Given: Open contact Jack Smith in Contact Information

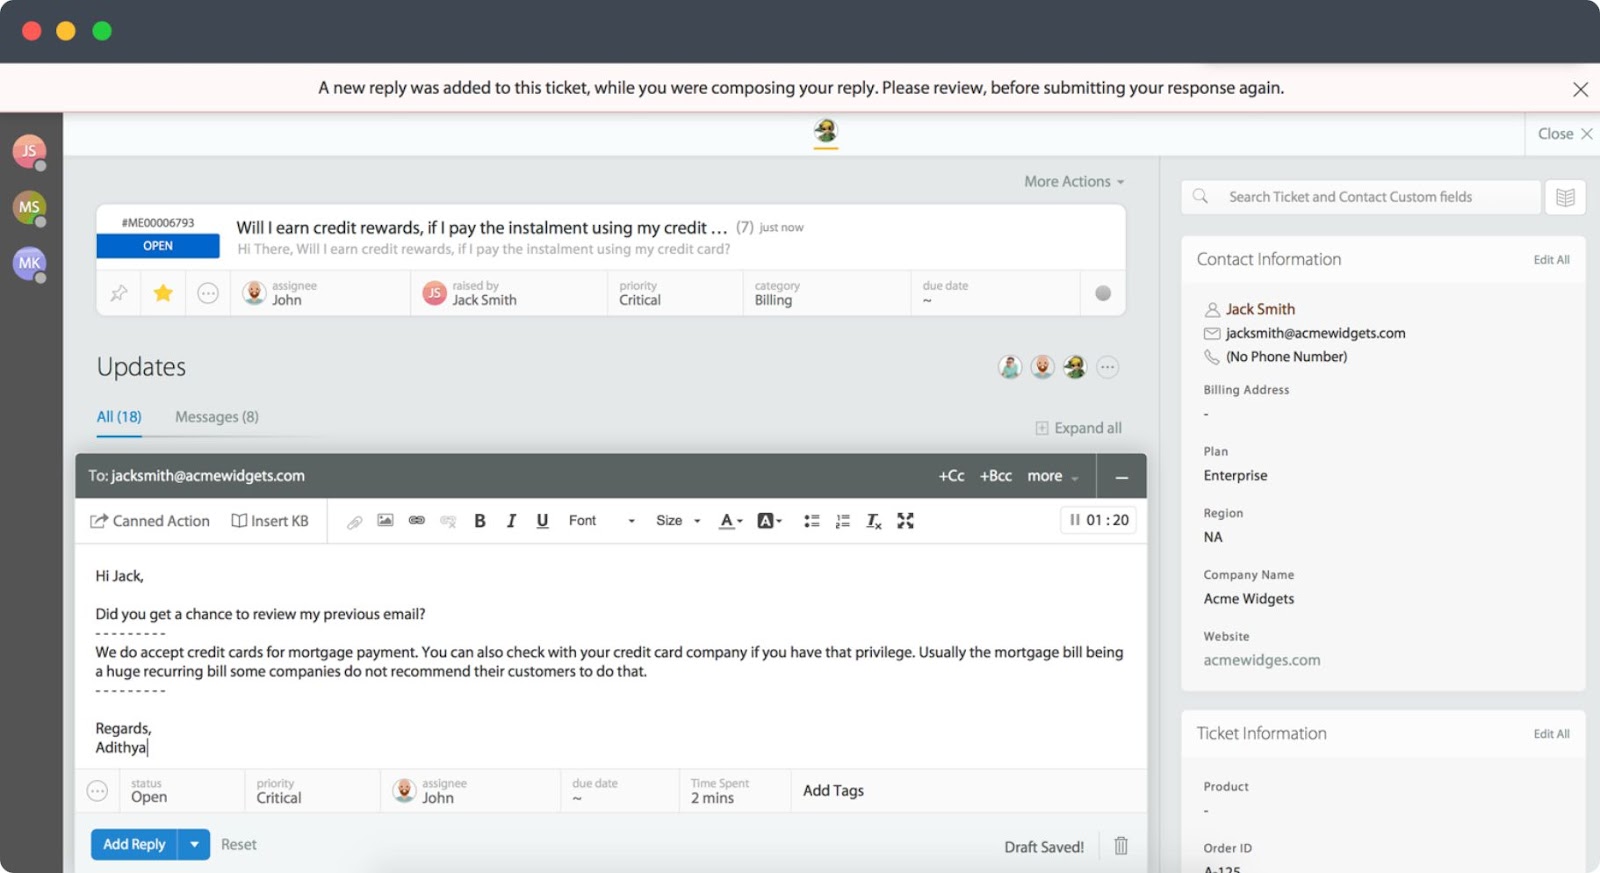Looking at the screenshot, I should (1260, 309).
